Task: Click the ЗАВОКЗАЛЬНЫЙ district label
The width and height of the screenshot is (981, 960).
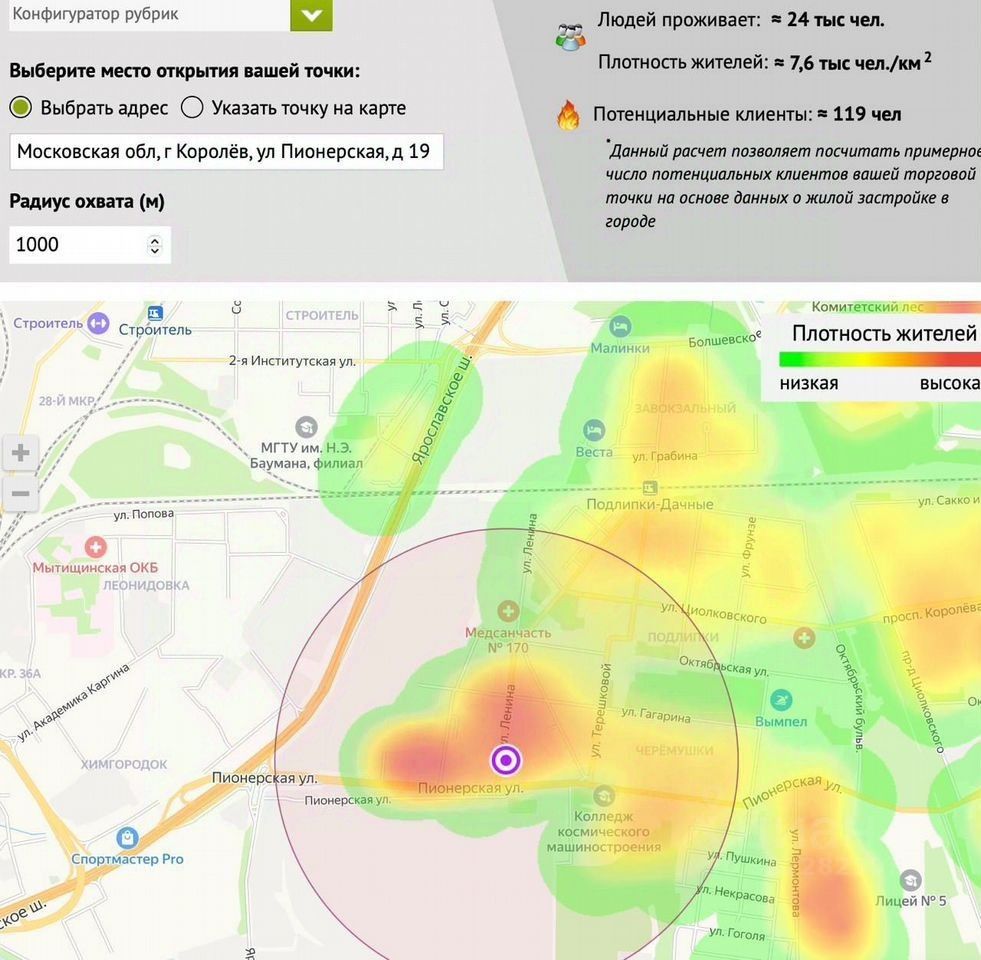Action: click(x=685, y=408)
